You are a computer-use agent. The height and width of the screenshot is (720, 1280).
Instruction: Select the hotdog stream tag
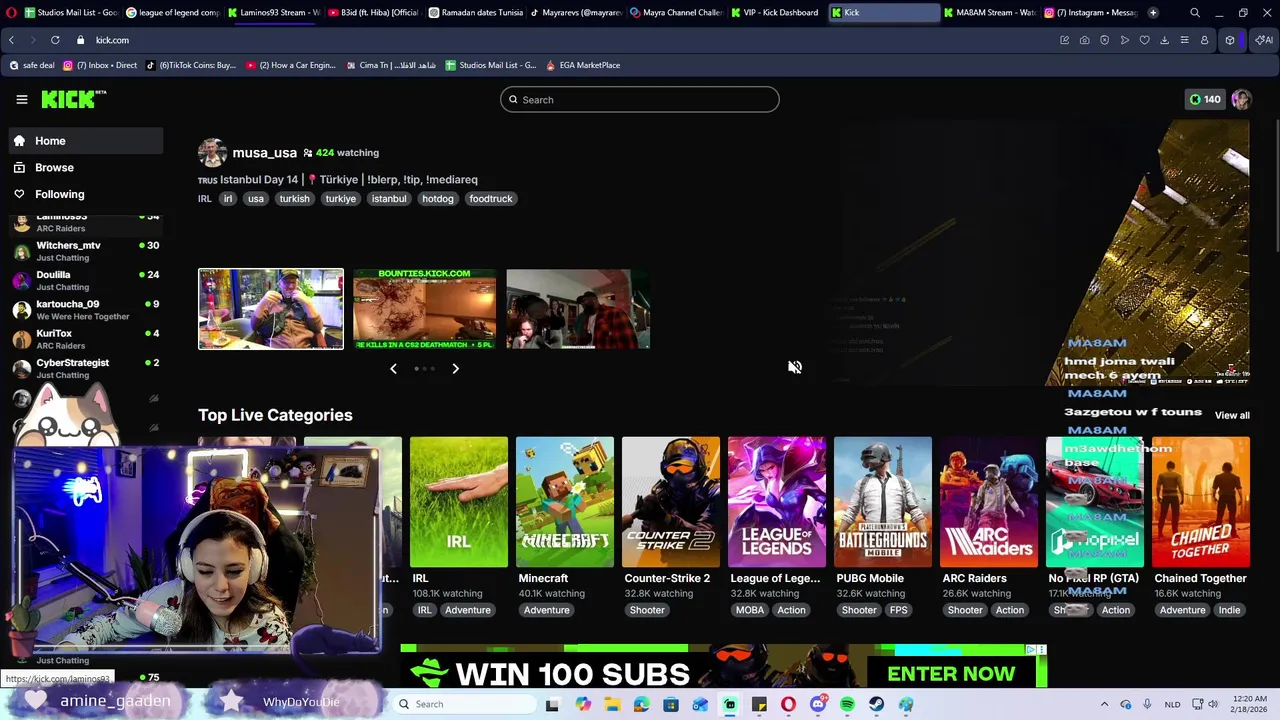coord(437,199)
